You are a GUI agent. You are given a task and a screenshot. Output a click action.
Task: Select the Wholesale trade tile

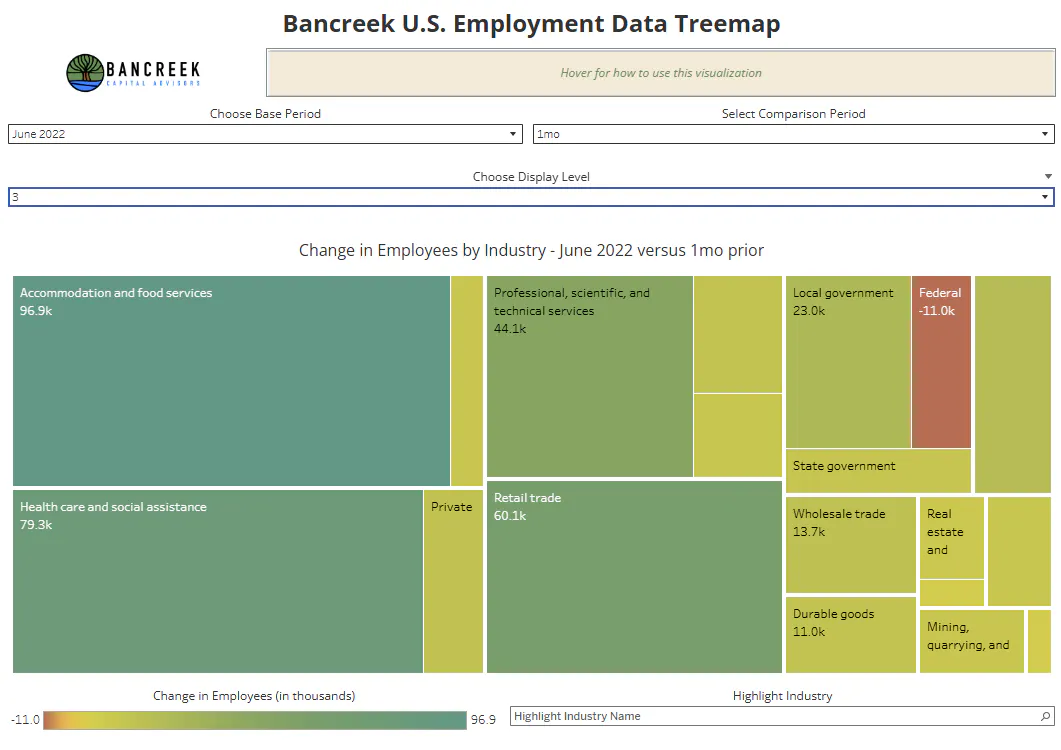851,545
